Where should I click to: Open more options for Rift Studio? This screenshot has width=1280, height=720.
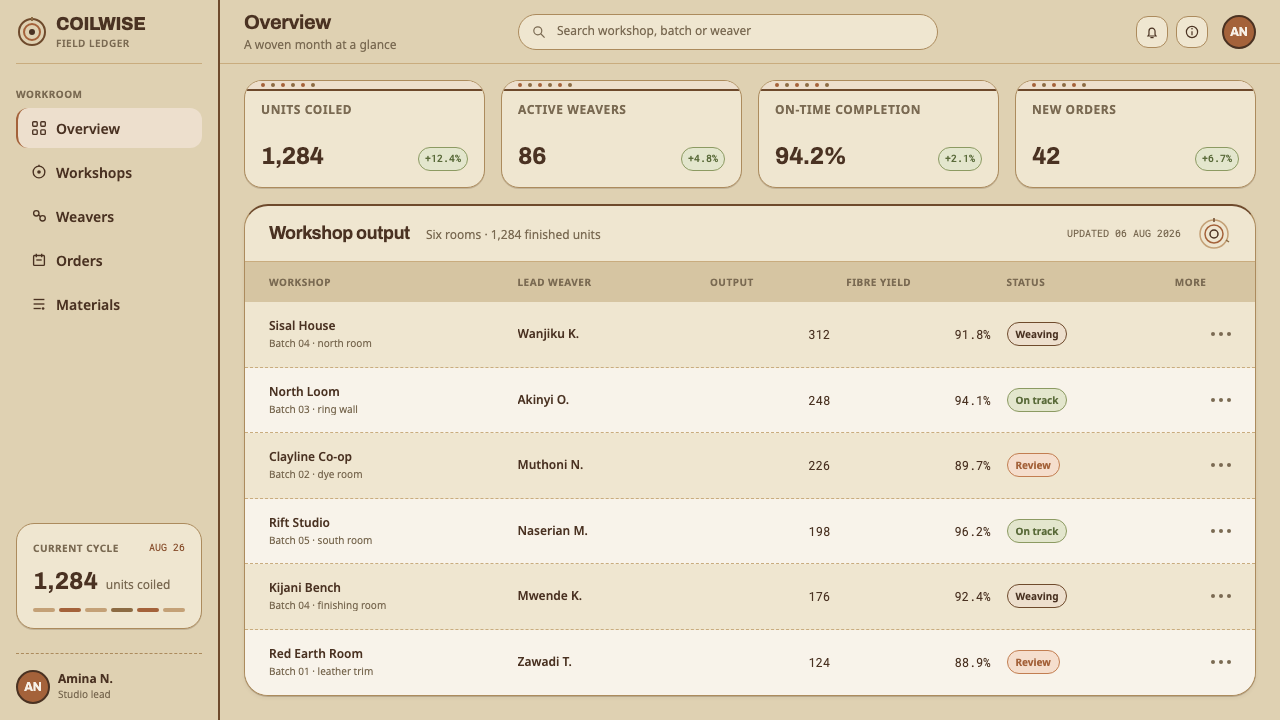[x=1221, y=531]
